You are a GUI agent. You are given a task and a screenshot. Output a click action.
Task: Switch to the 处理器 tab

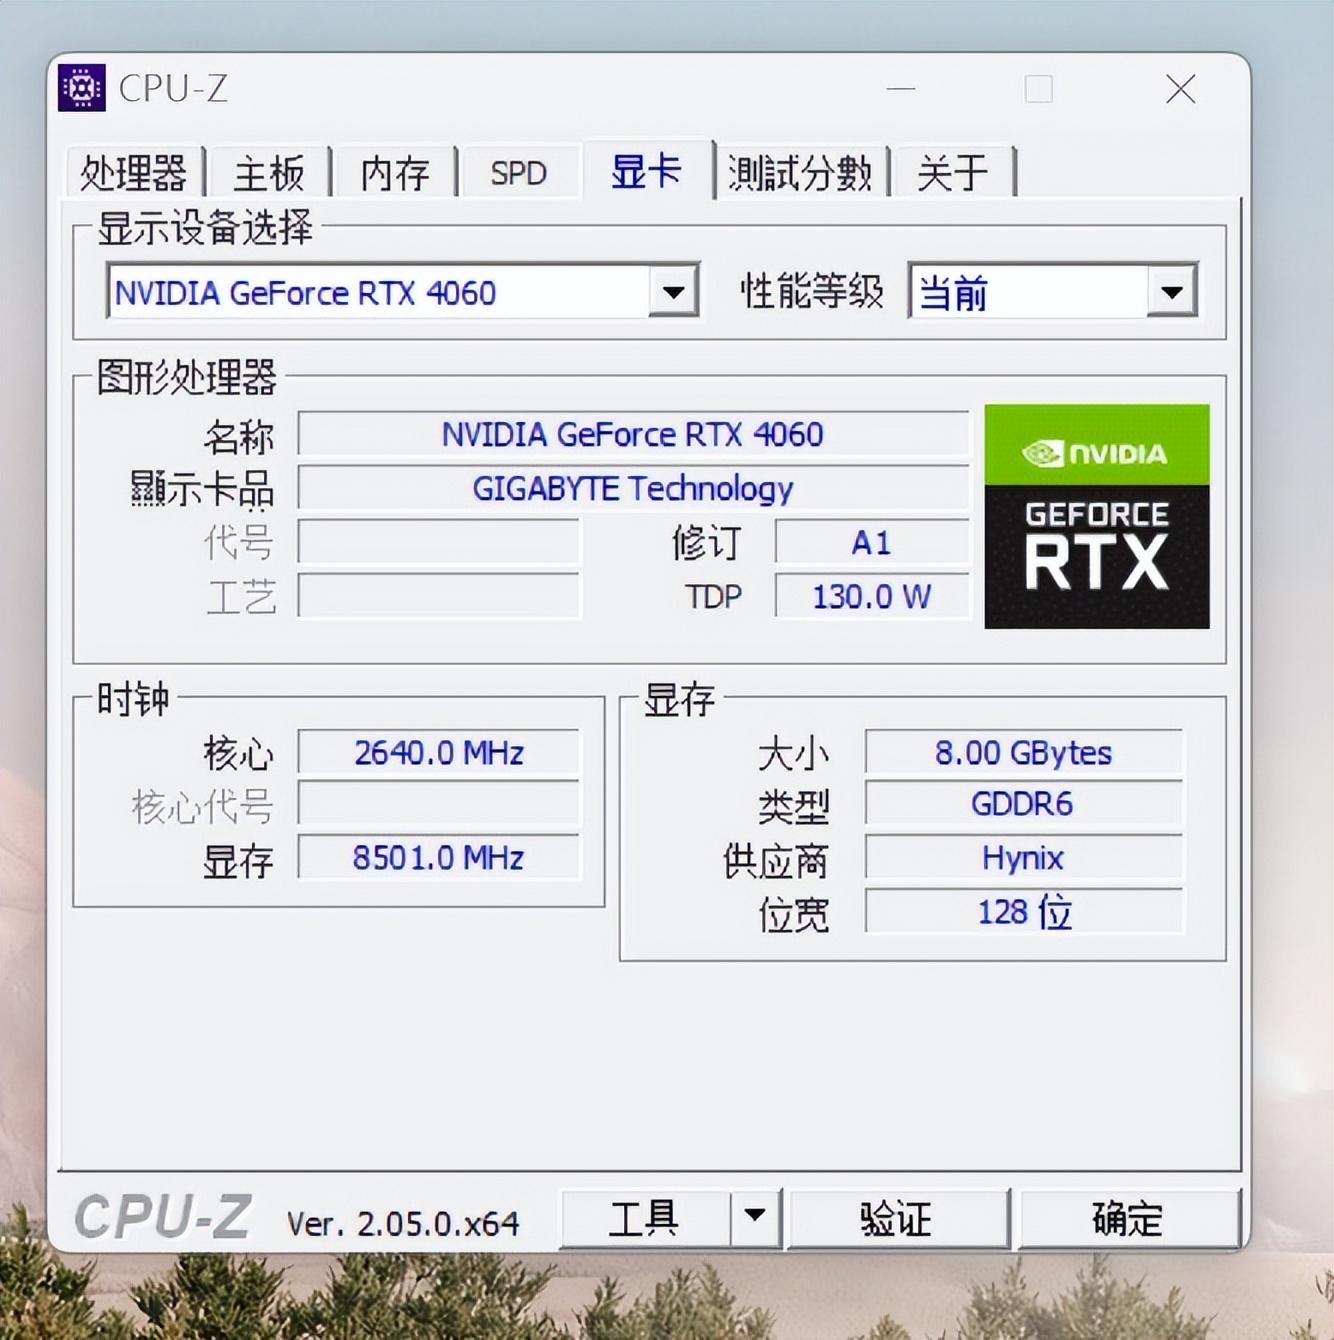click(134, 173)
